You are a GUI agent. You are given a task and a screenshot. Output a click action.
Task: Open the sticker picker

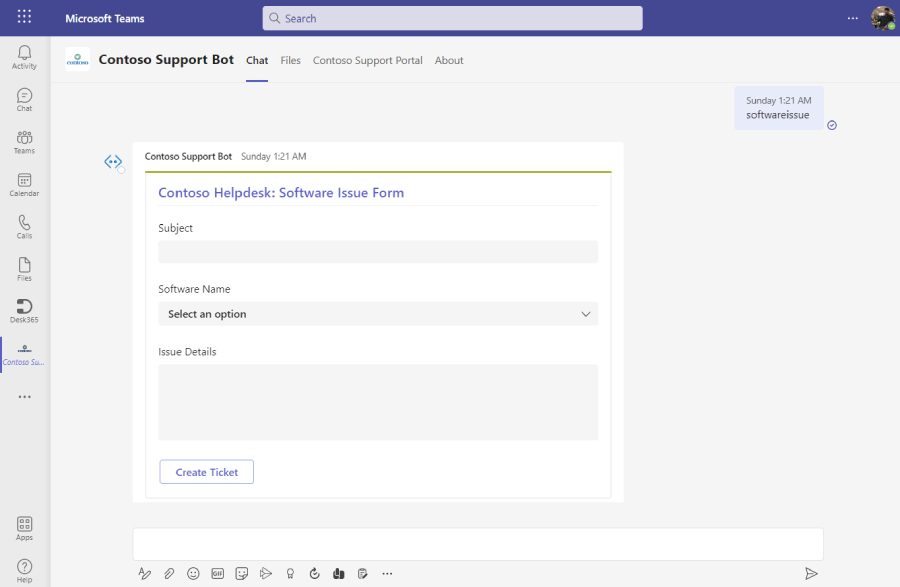pos(242,573)
